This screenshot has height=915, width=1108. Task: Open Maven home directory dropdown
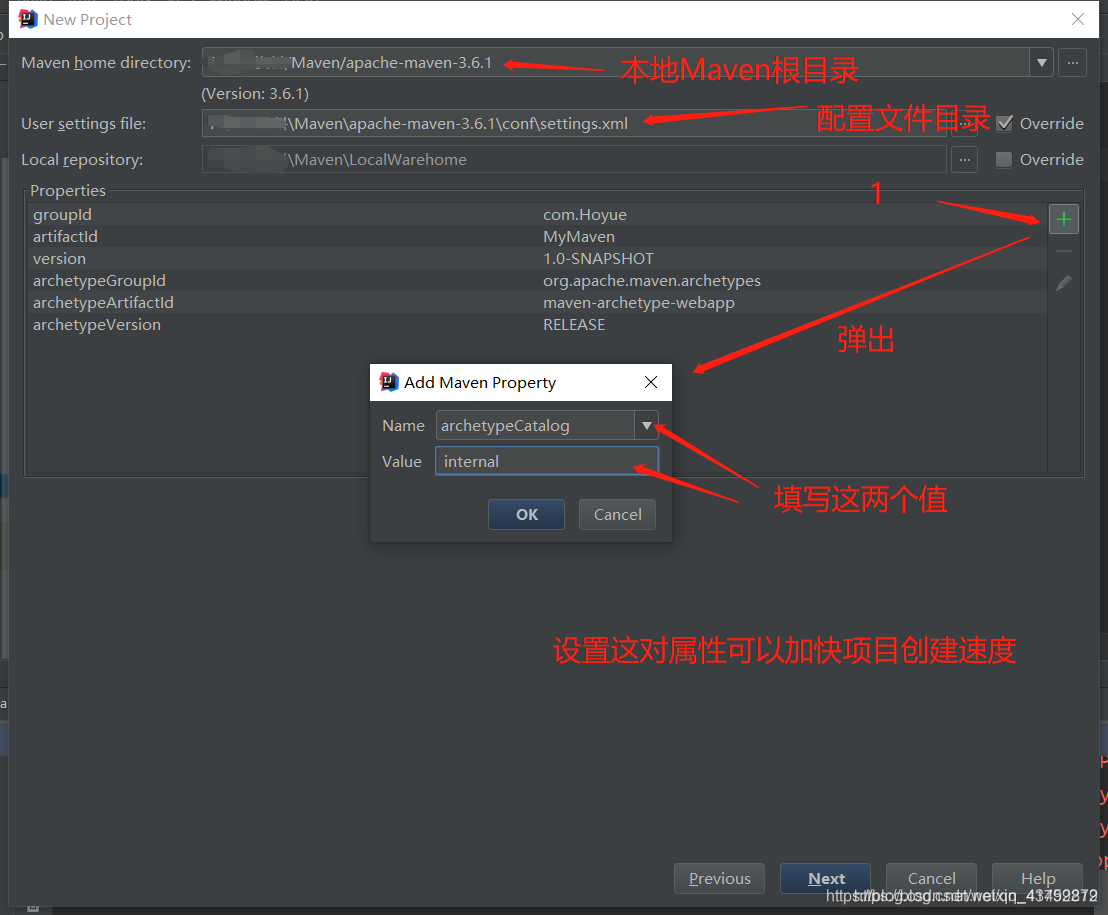1042,63
